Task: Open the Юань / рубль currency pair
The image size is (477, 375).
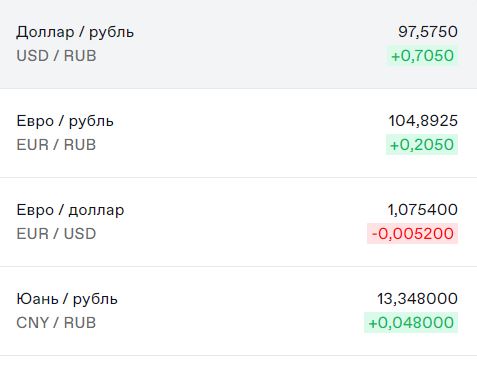Action: (x=238, y=311)
